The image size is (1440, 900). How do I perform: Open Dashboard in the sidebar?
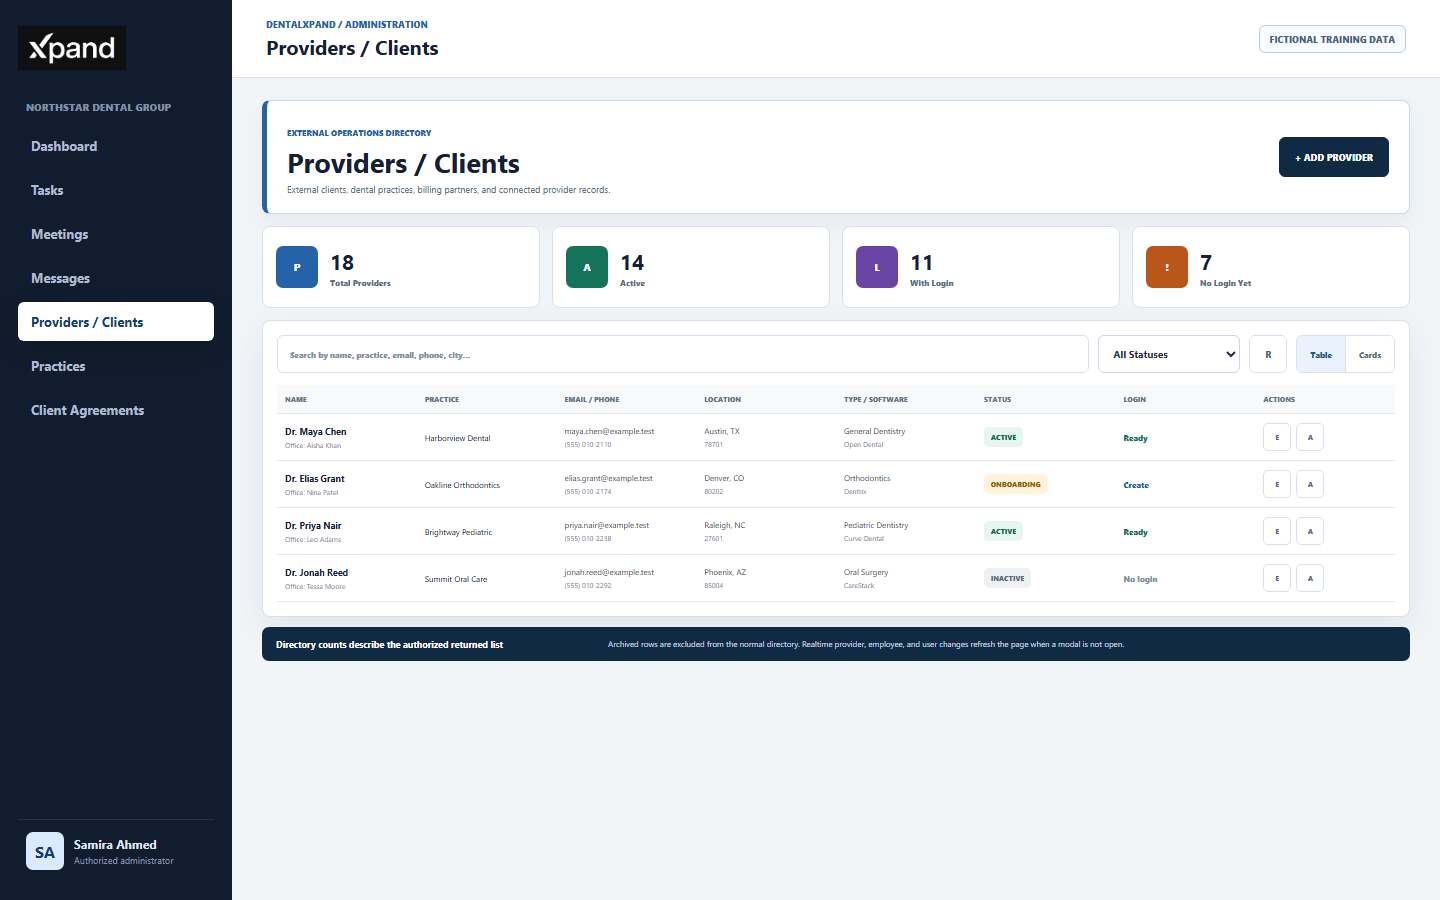click(116, 146)
